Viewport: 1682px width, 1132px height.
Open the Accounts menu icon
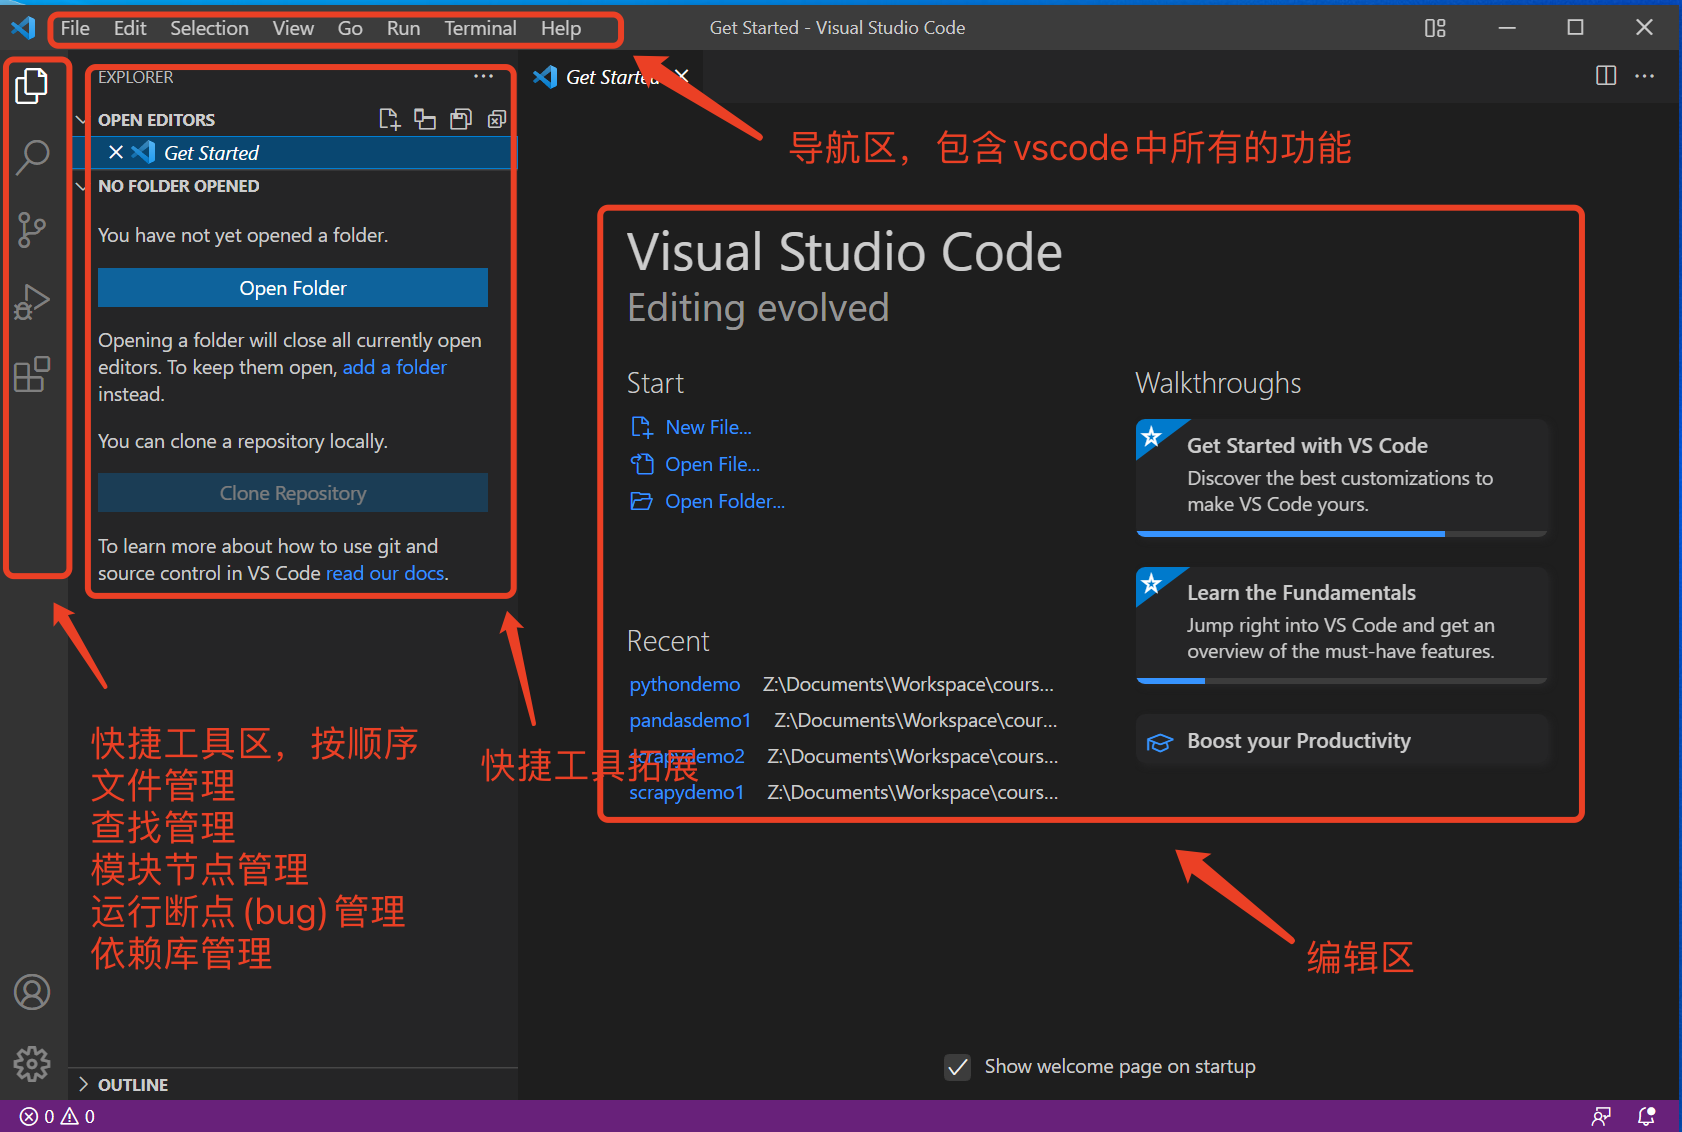click(x=32, y=992)
